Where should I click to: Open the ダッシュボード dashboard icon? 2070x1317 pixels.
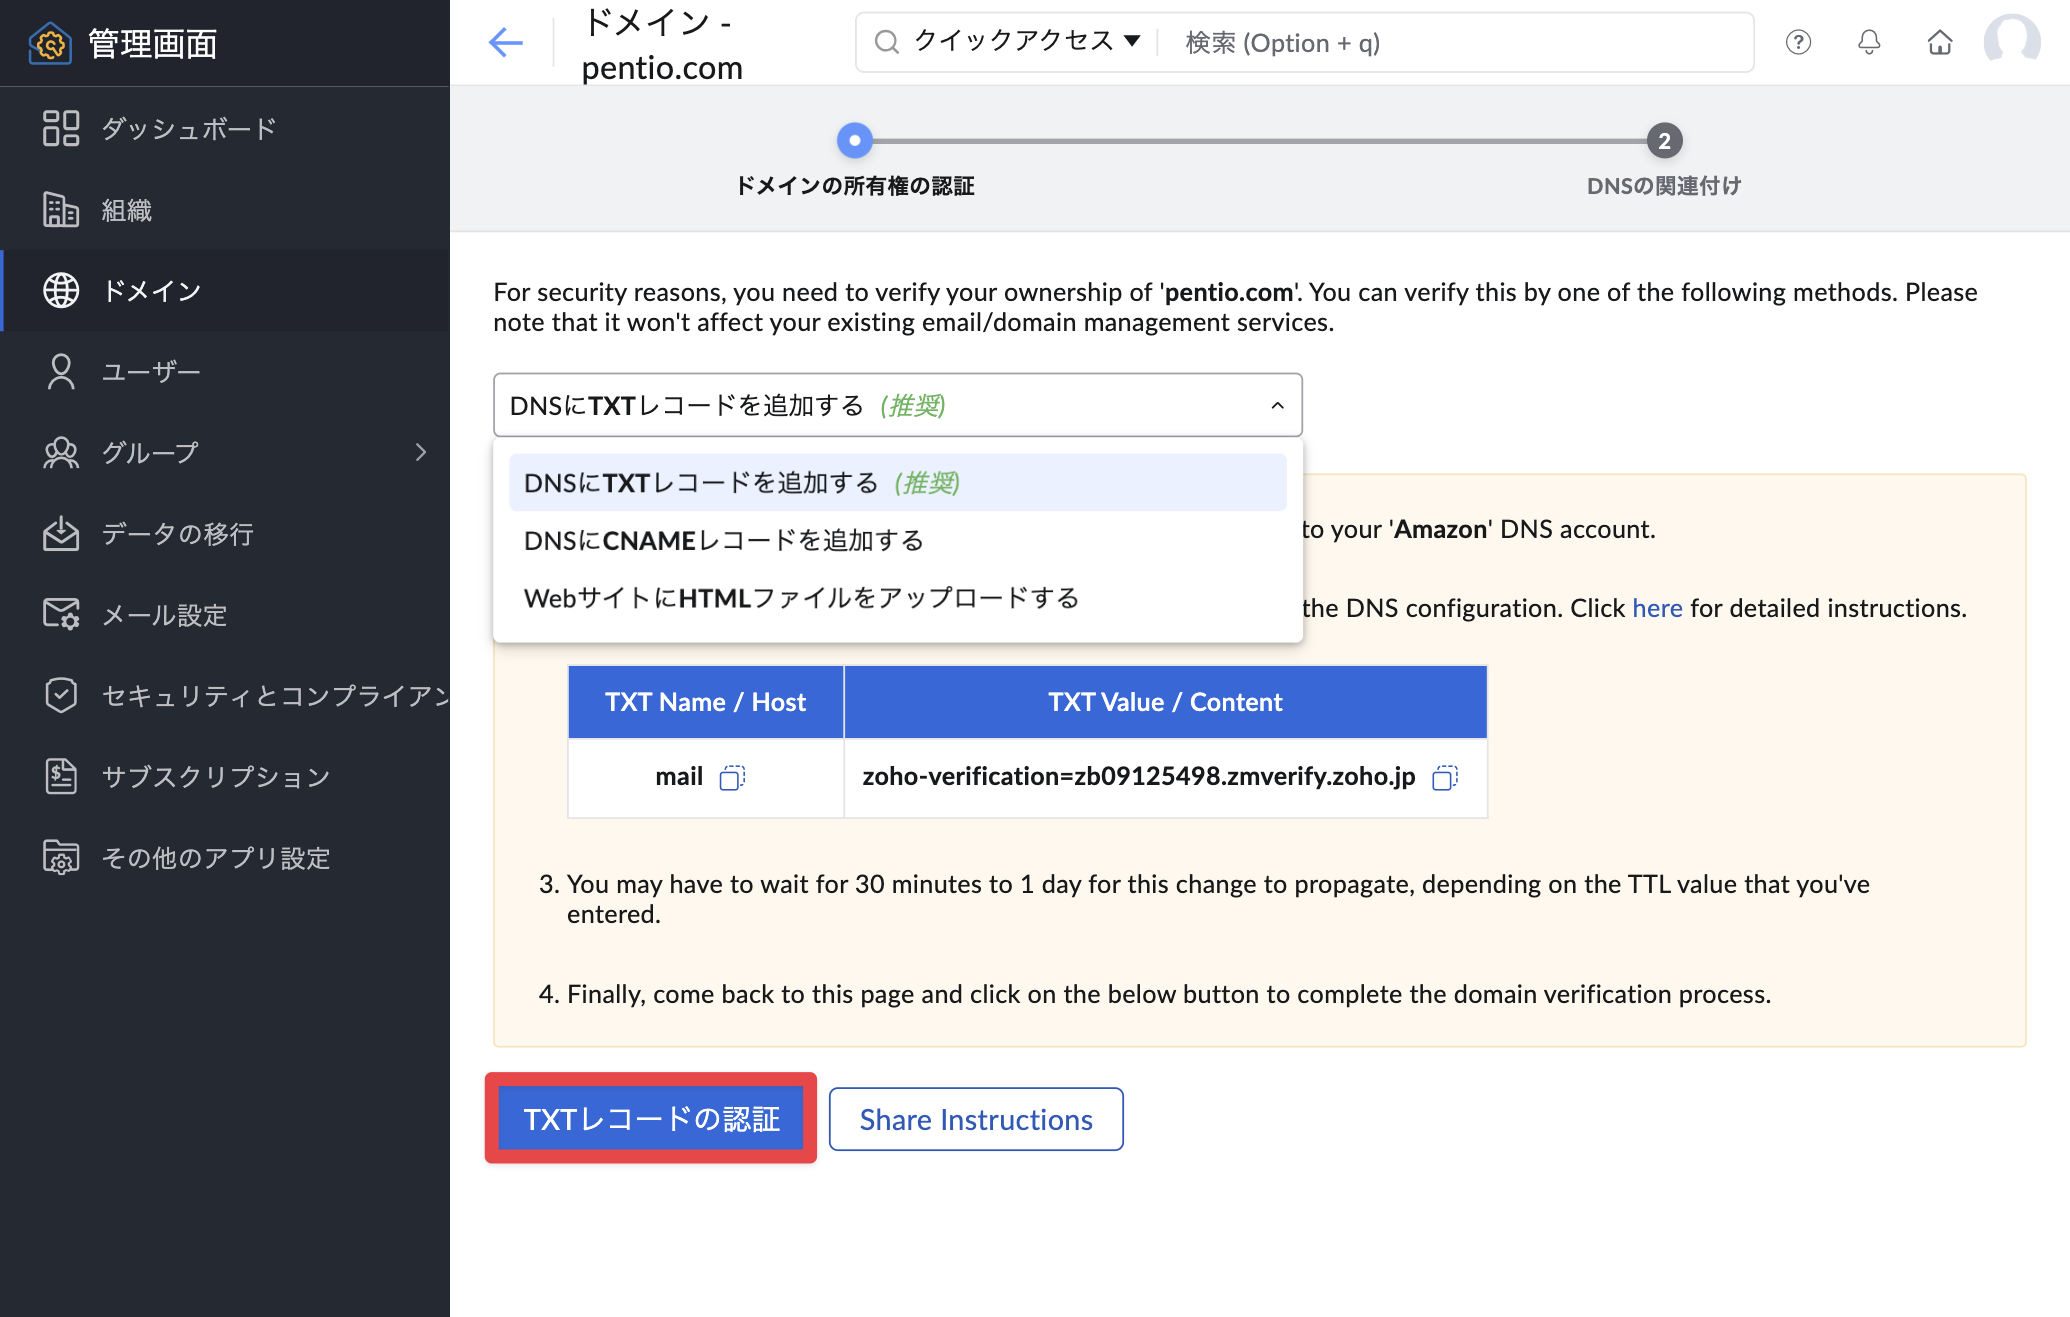(61, 128)
